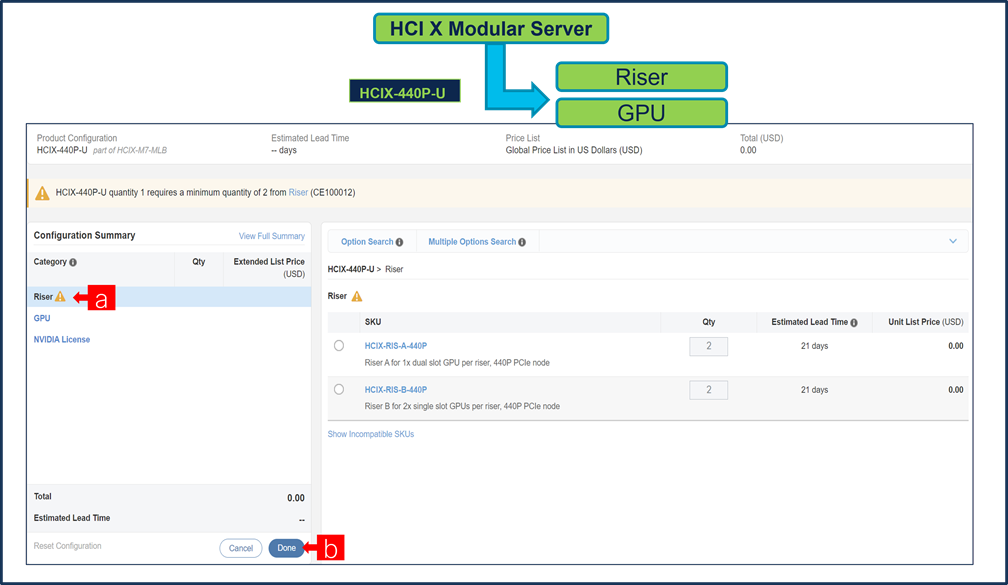Open the GPU category
The width and height of the screenshot is (1008, 585).
pos(42,318)
